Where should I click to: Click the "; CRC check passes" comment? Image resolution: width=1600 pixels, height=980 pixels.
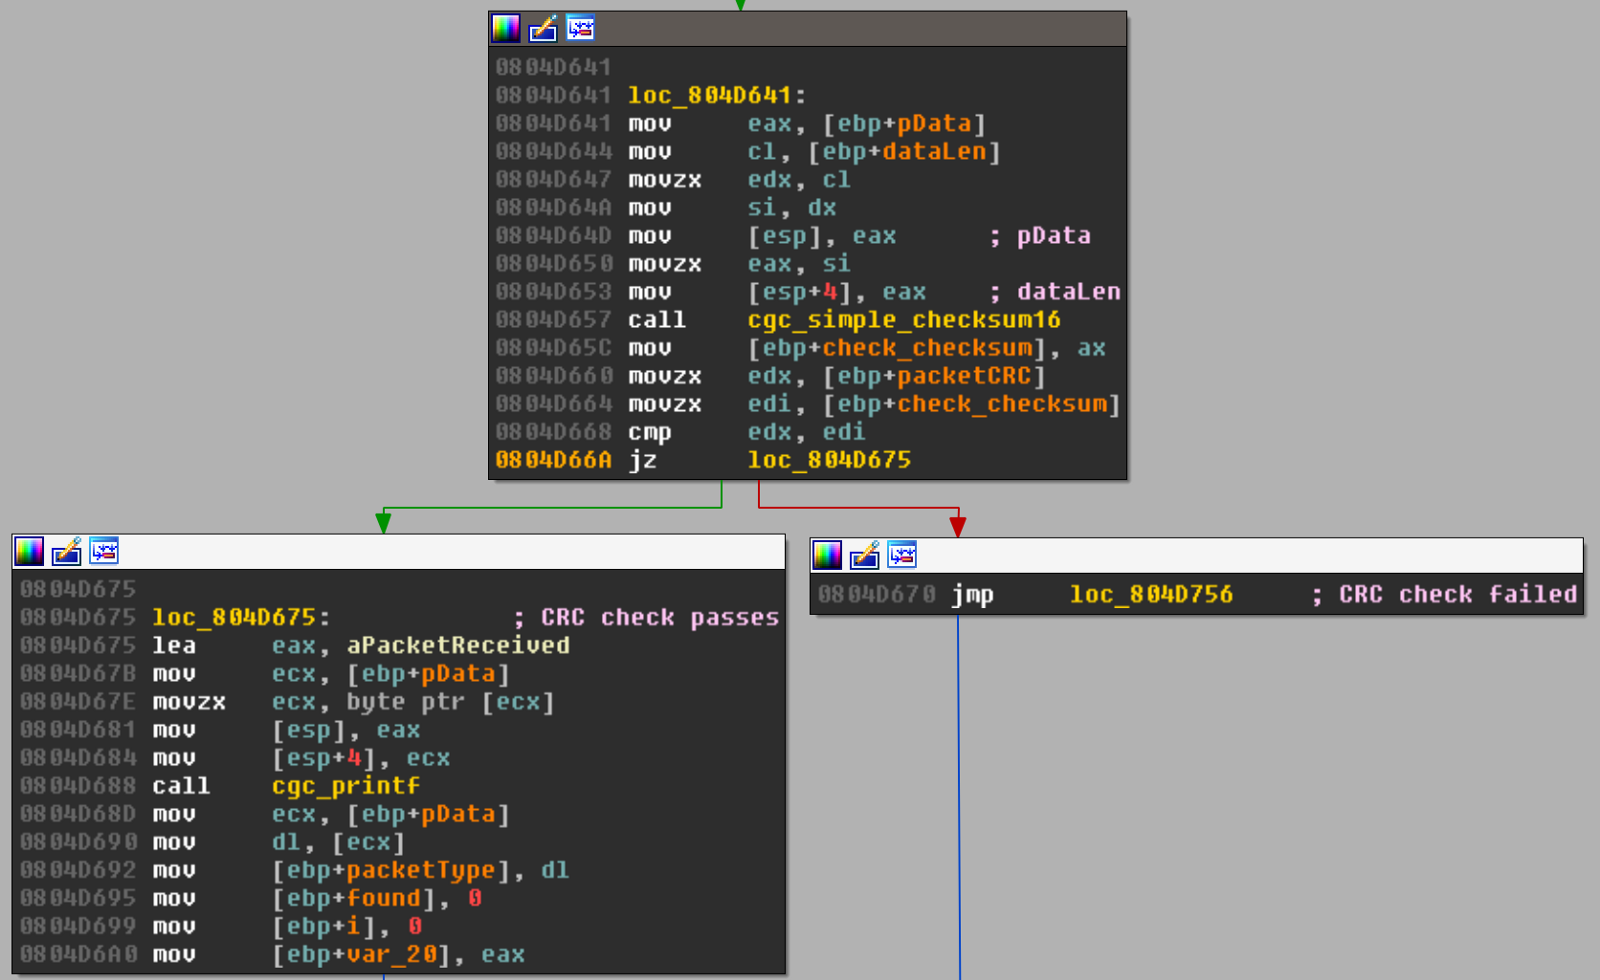[646, 618]
